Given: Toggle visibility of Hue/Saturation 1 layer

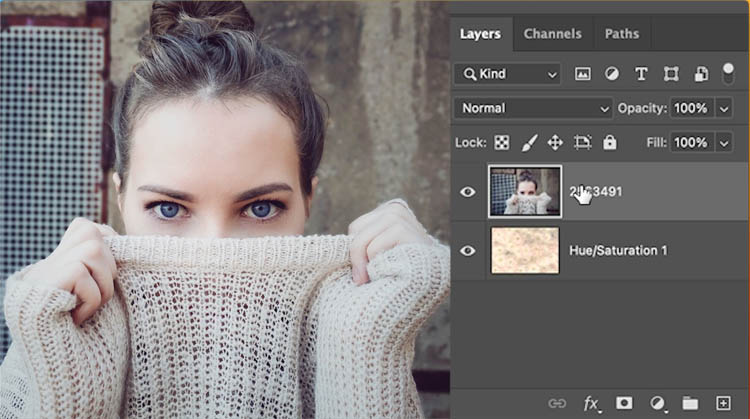Looking at the screenshot, I should click(467, 250).
